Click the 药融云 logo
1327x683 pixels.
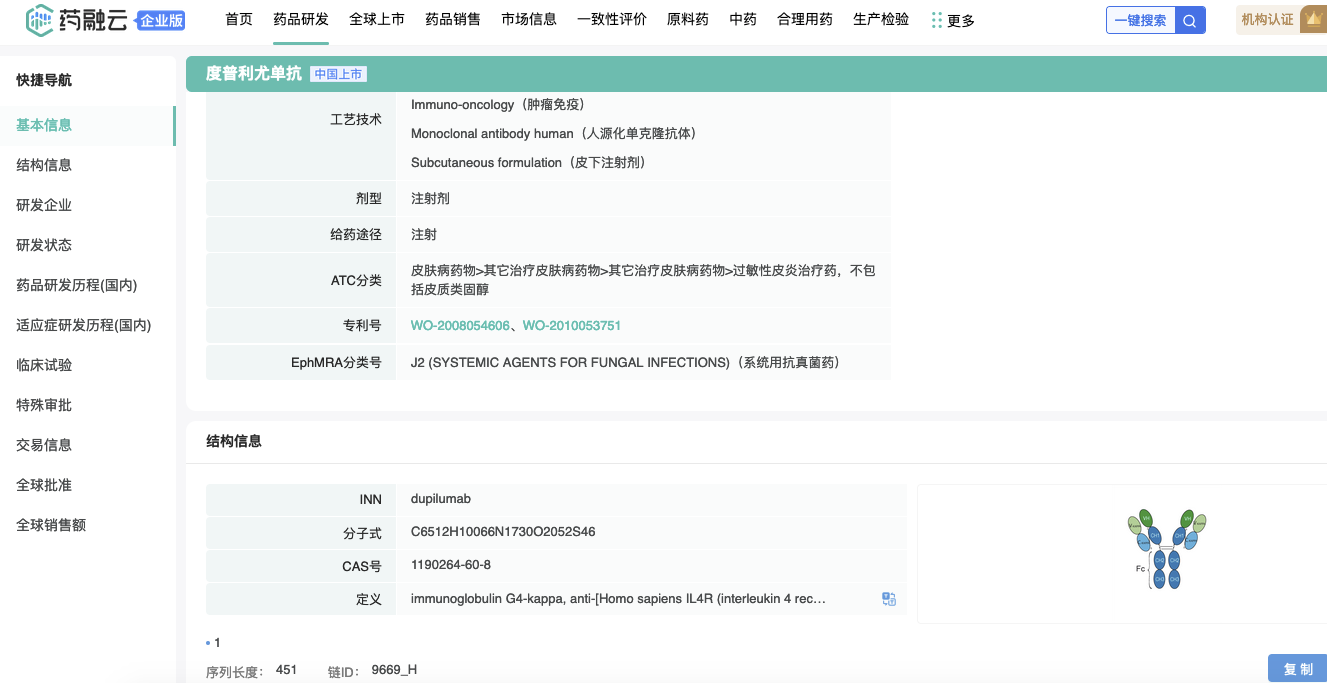click(x=78, y=19)
